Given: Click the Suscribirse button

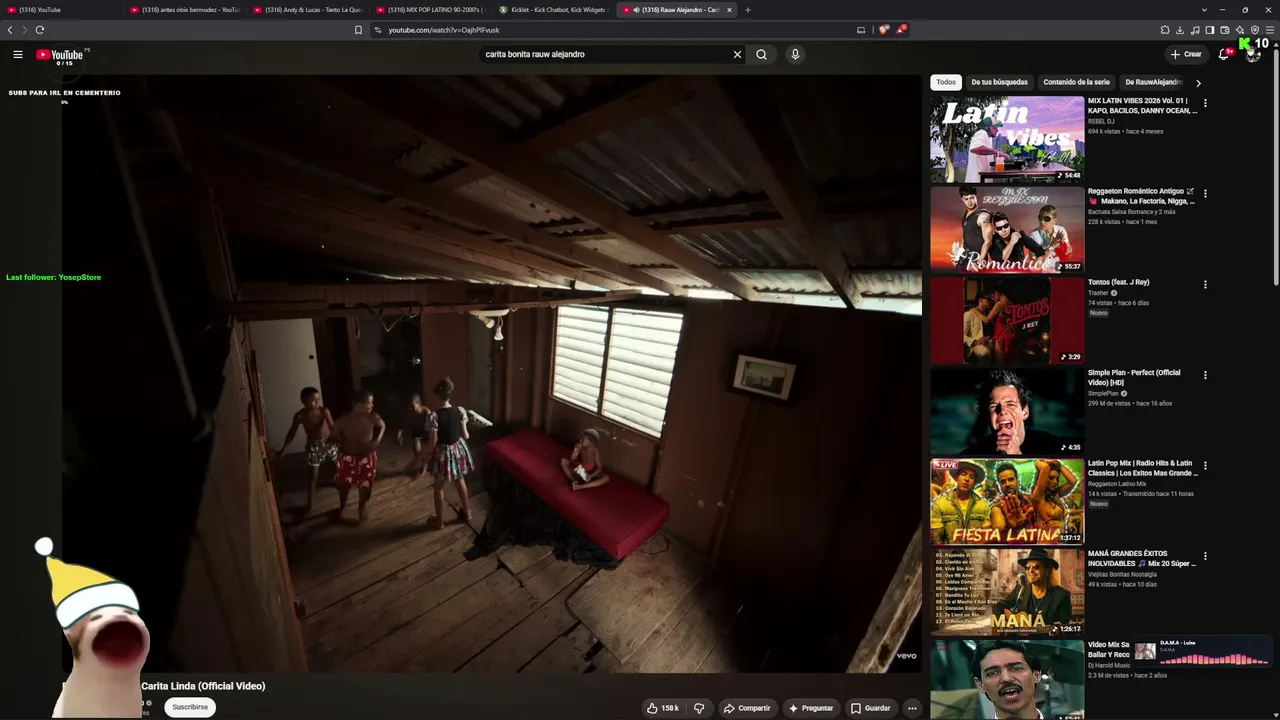Looking at the screenshot, I should (190, 707).
